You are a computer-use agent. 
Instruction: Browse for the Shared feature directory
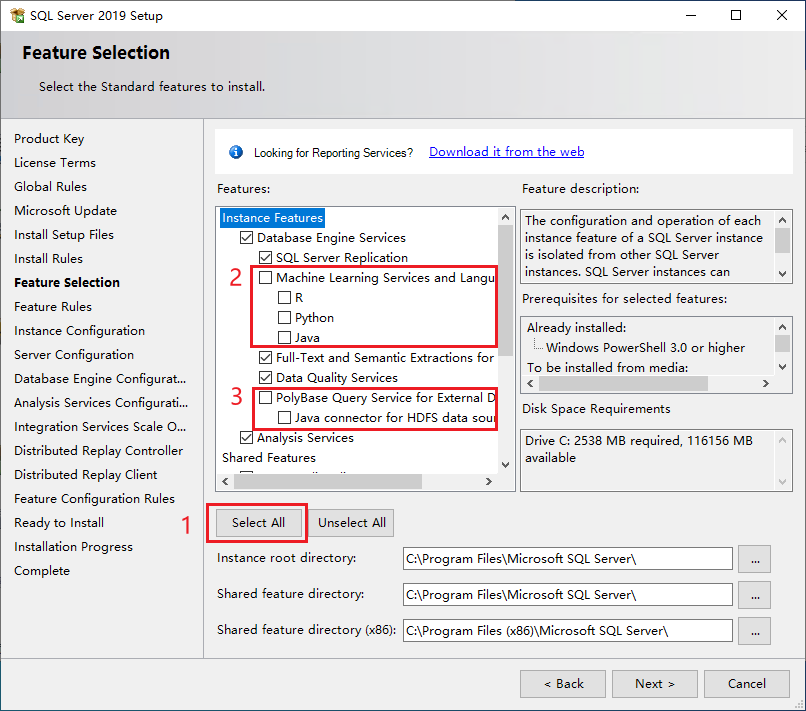pos(755,595)
